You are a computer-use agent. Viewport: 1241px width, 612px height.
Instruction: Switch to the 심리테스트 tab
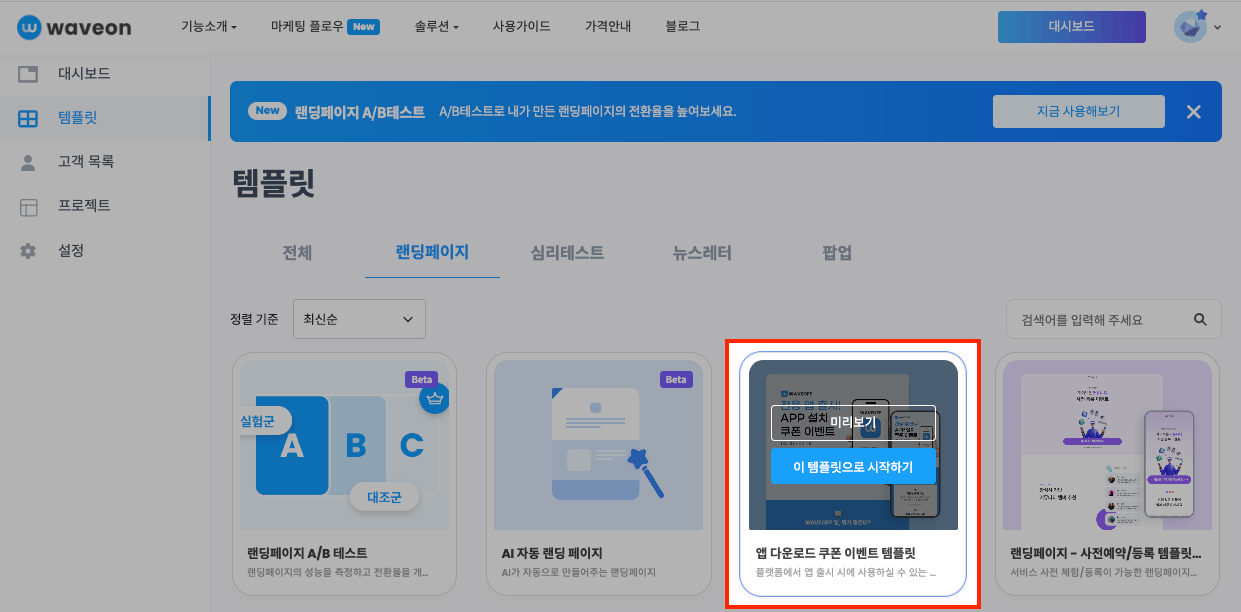point(569,254)
